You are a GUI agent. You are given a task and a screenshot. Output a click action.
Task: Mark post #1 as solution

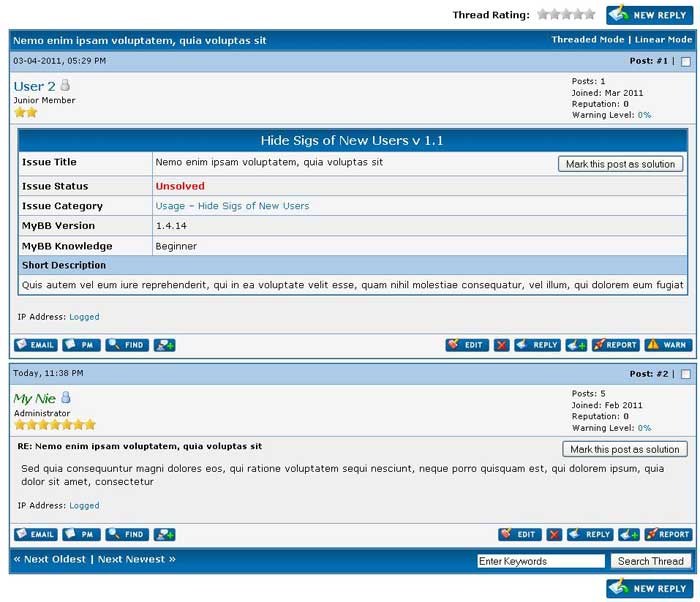coord(621,164)
